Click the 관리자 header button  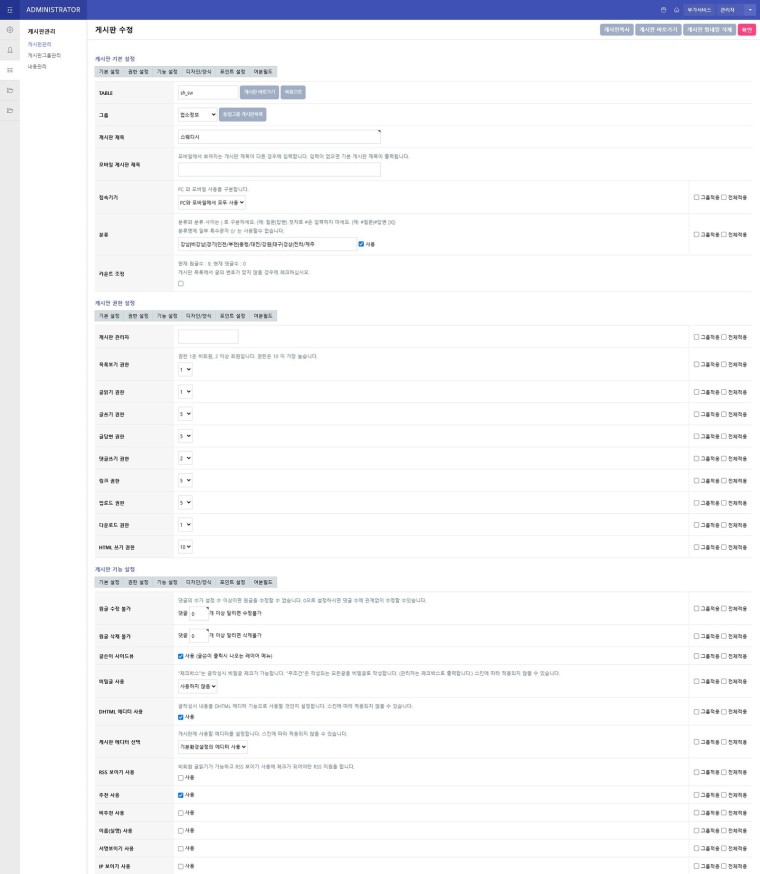pos(727,10)
